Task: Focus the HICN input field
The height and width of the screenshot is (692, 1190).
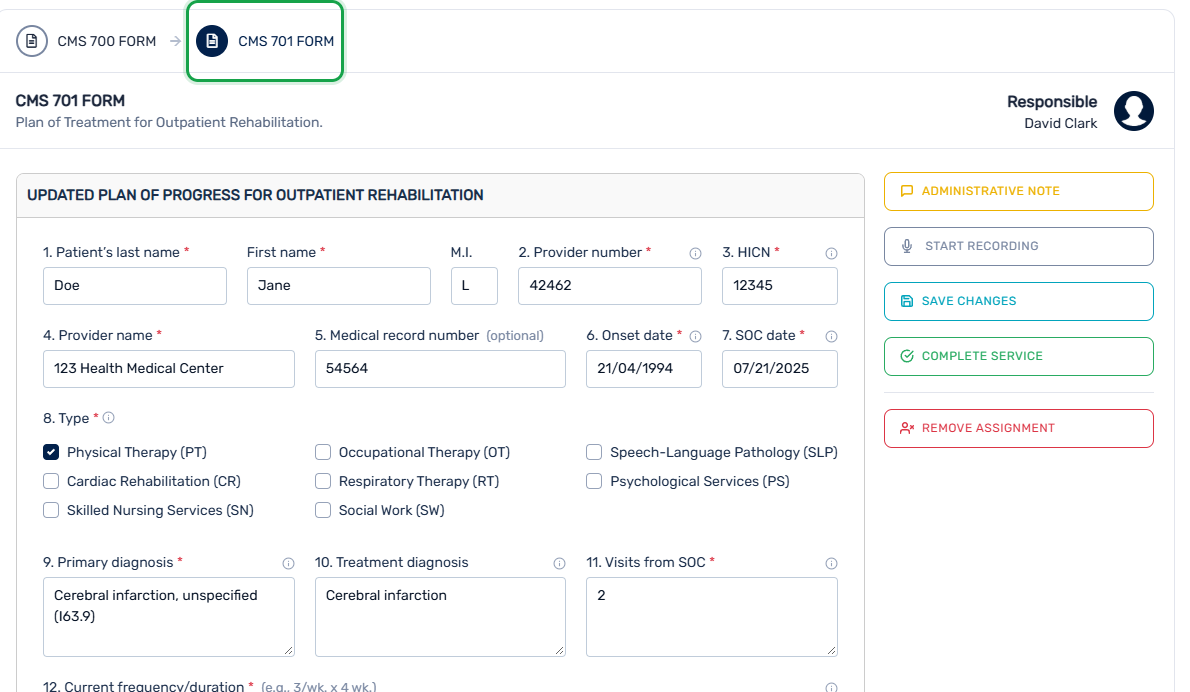Action: (x=779, y=286)
